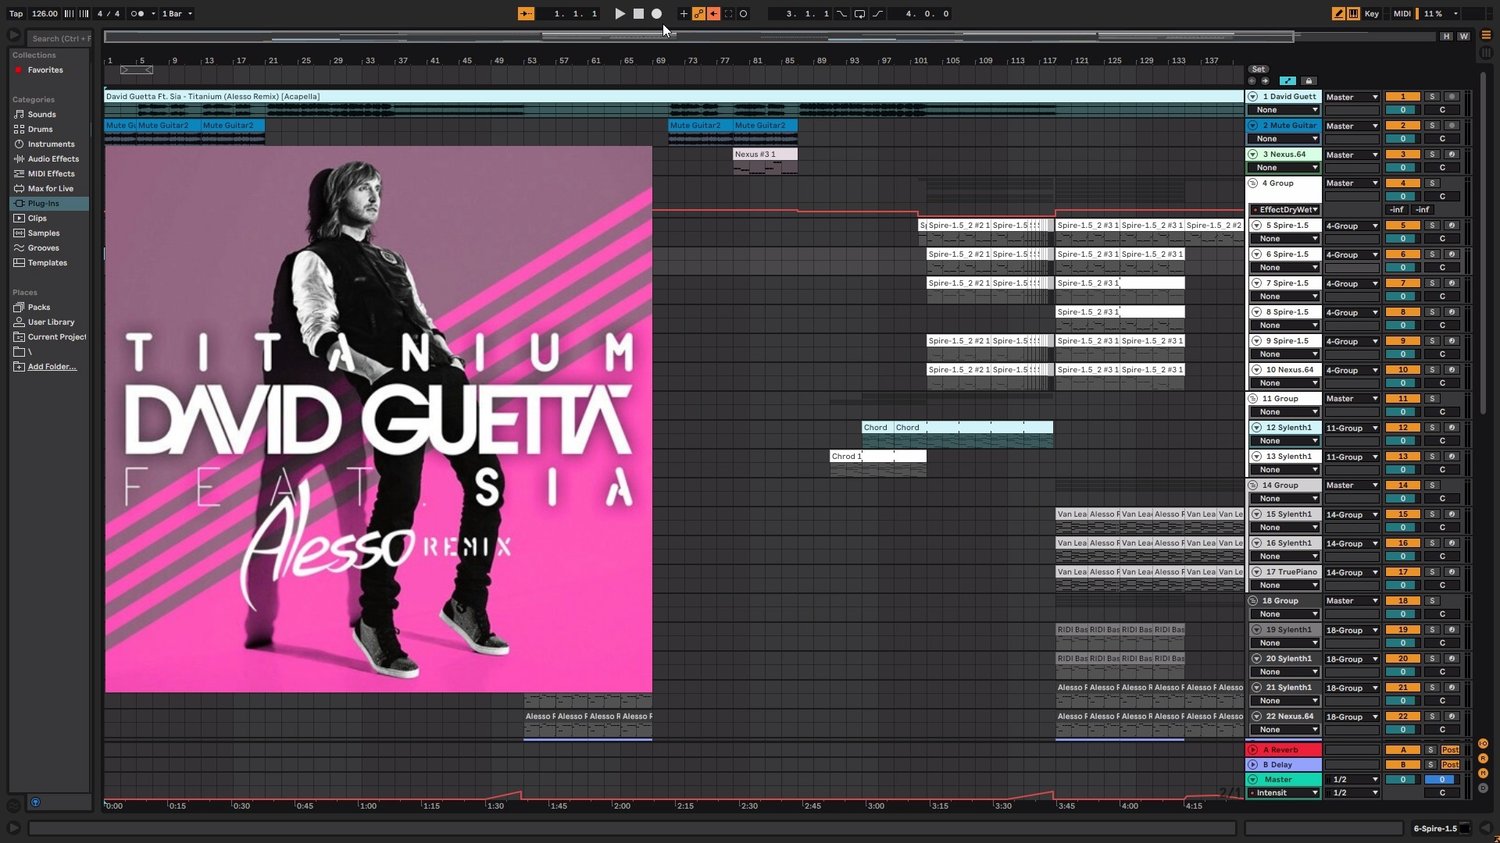
Task: Toggle the Loop switch icon
Action: [x=859, y=14]
